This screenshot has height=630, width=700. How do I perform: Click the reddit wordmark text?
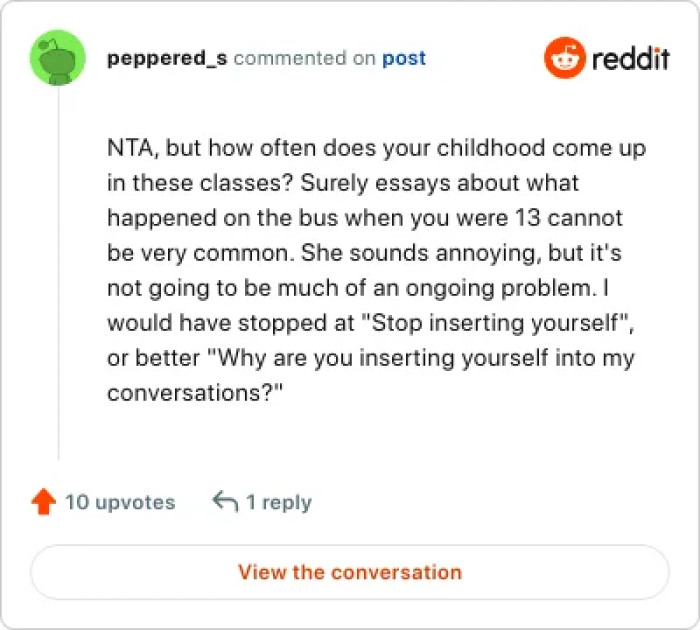630,59
